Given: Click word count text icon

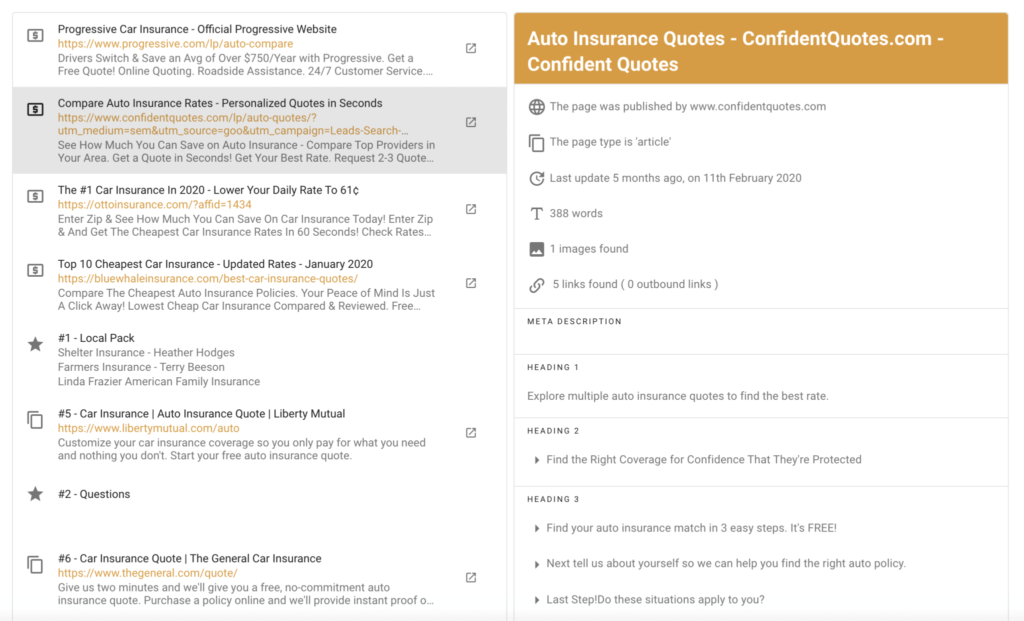Looking at the screenshot, I should pyautogui.click(x=537, y=214).
